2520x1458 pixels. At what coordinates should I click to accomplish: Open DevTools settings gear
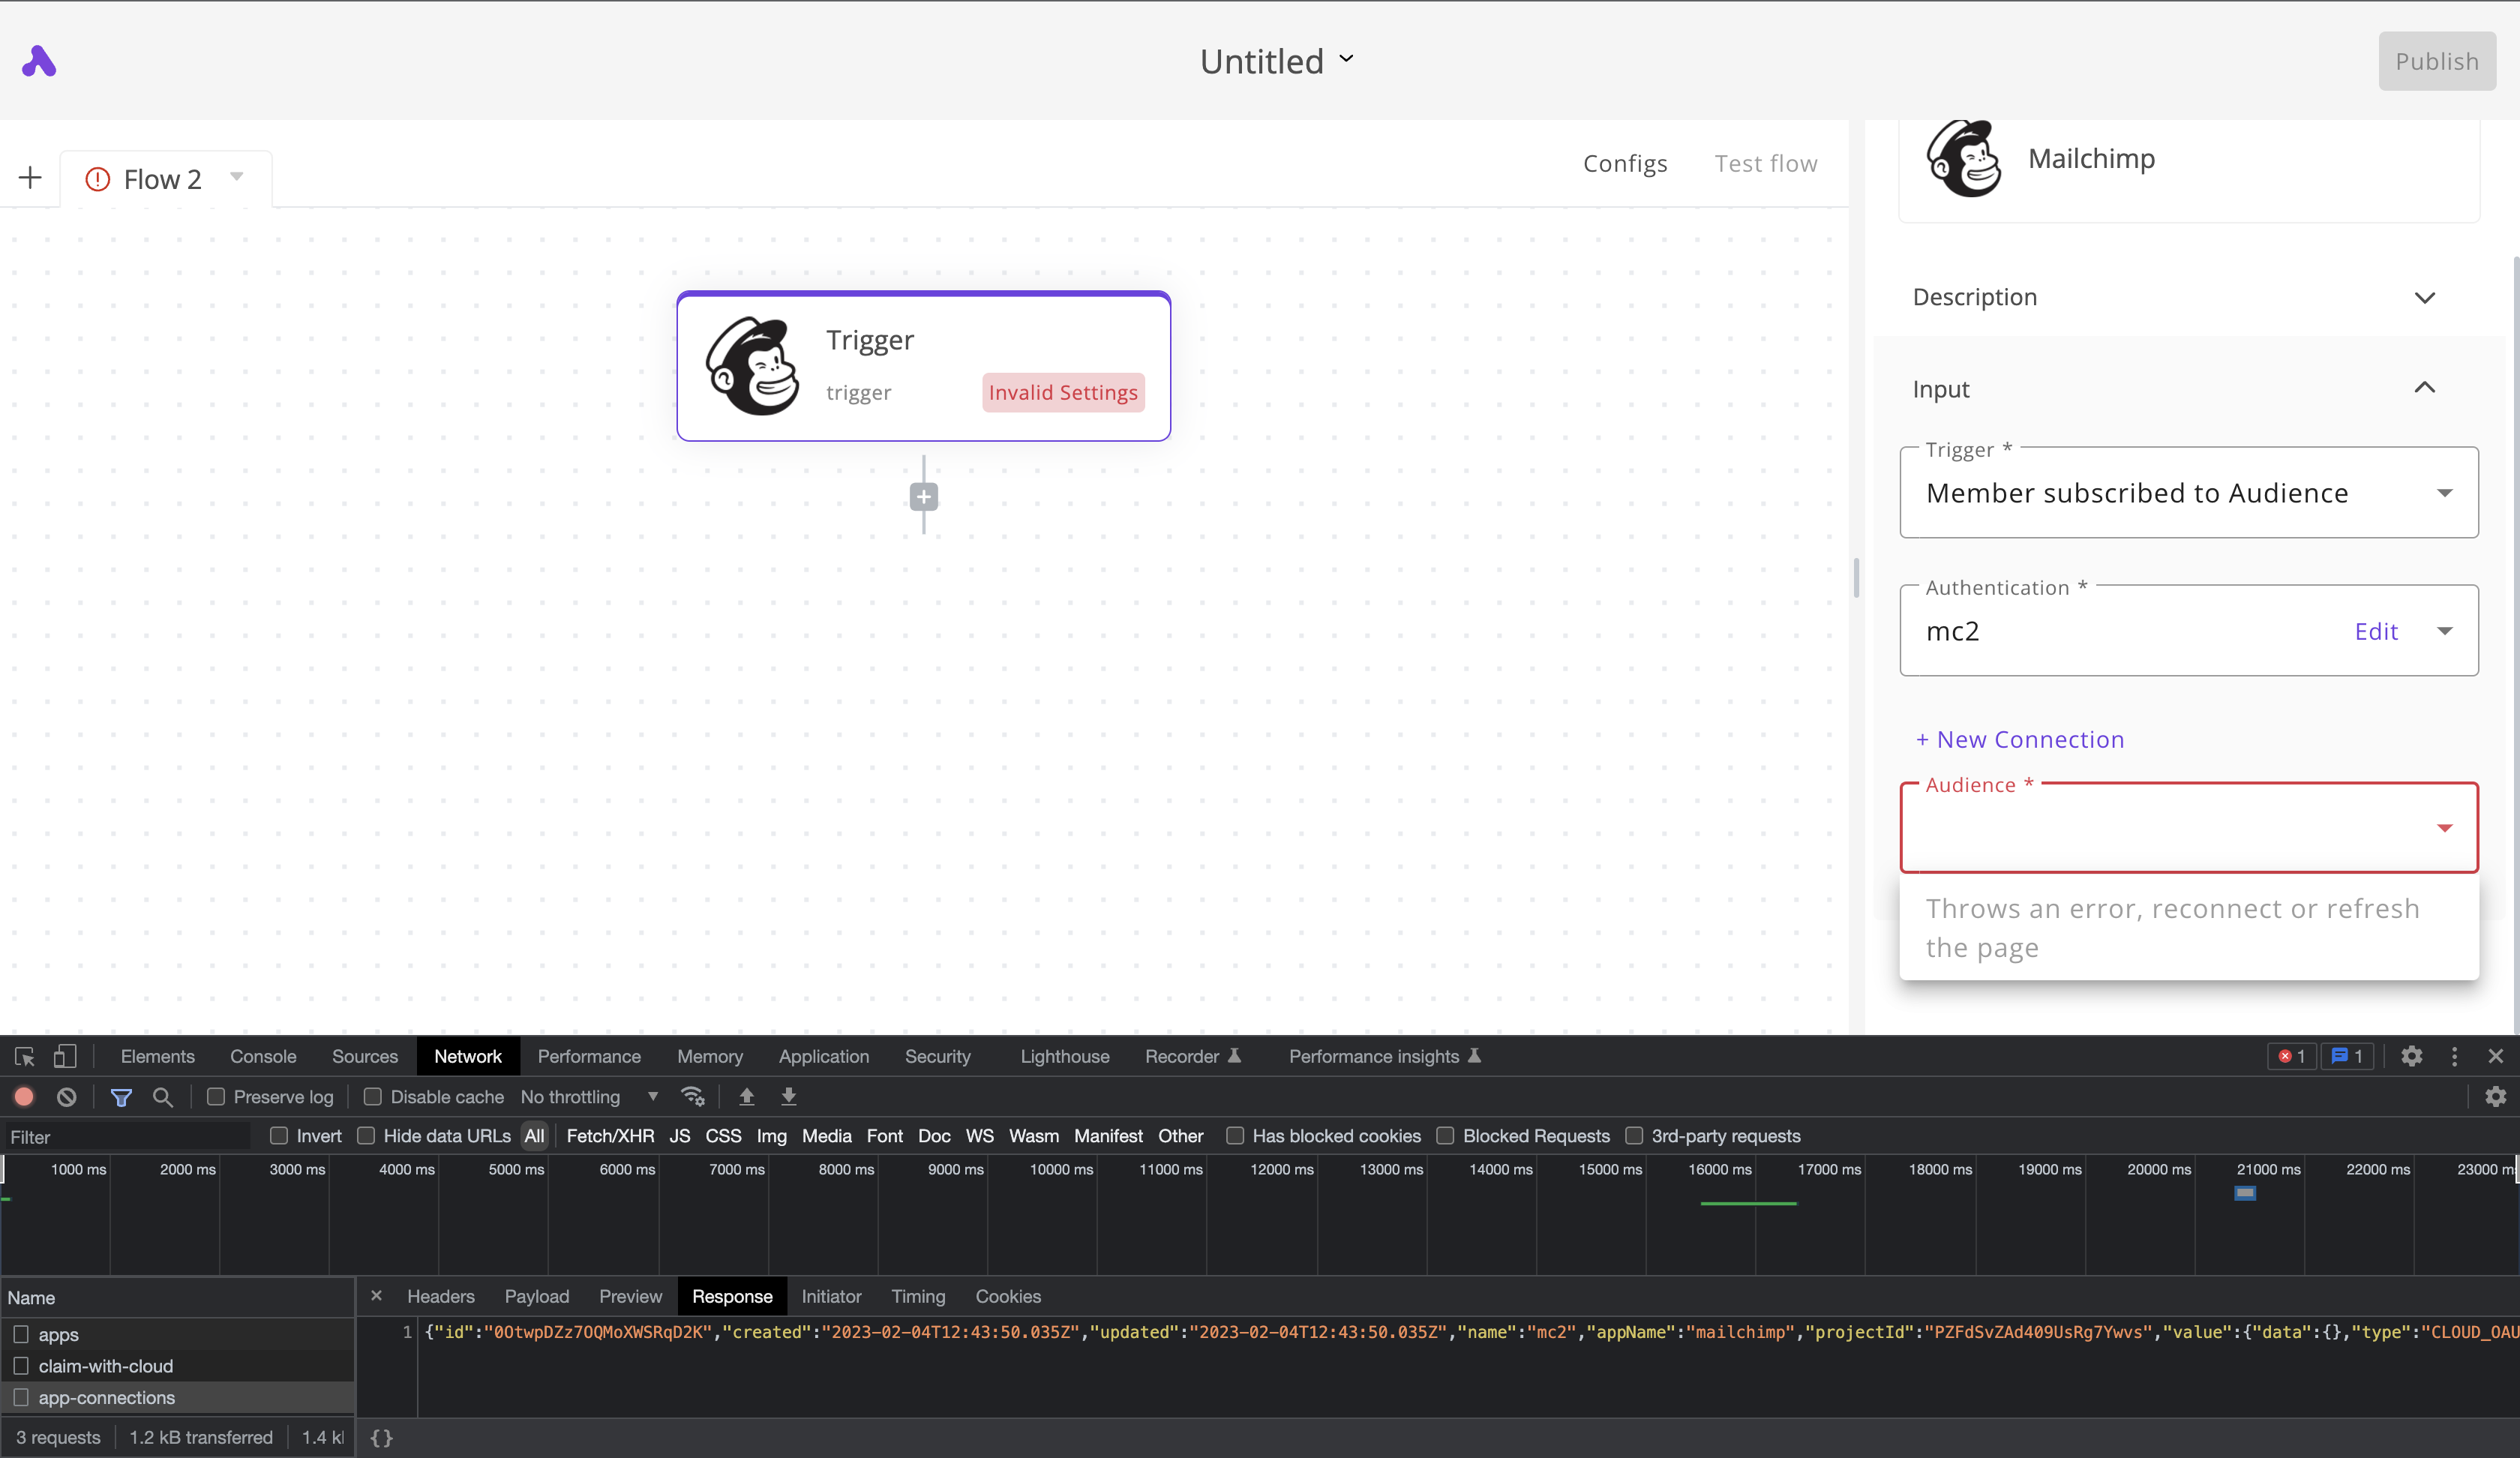coord(2413,1056)
